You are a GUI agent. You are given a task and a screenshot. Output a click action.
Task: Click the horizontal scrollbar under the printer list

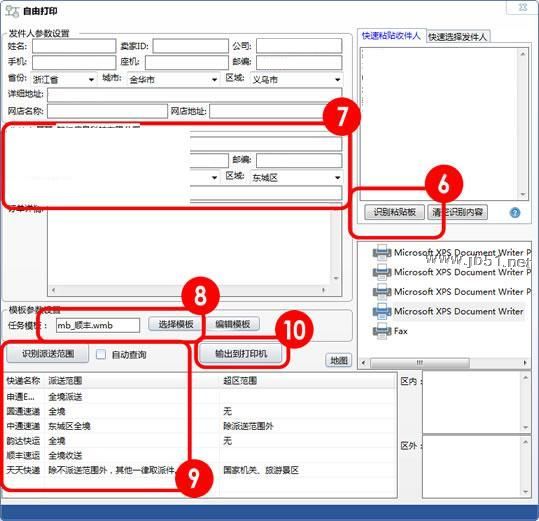click(444, 363)
